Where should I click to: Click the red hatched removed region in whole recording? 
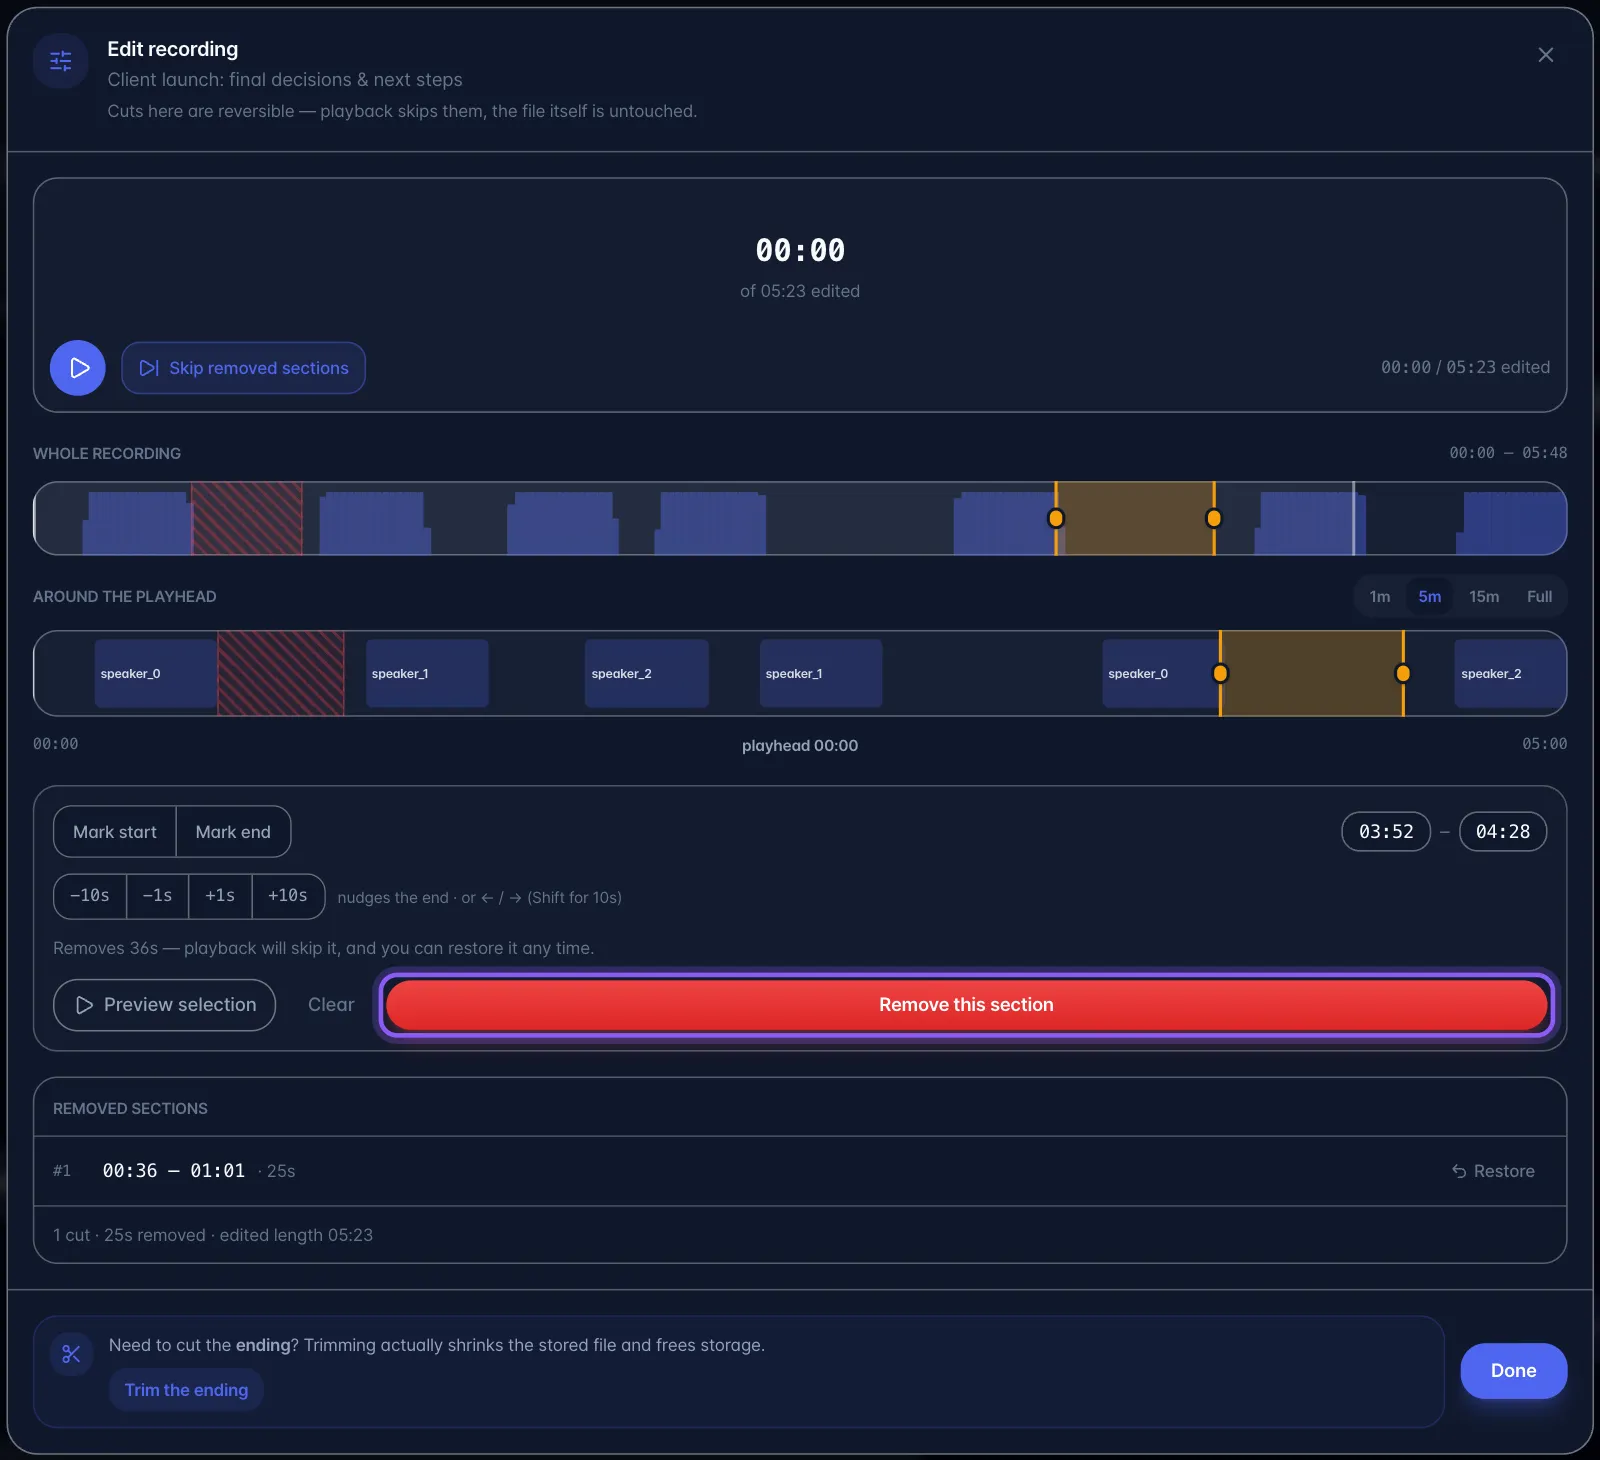pos(247,518)
